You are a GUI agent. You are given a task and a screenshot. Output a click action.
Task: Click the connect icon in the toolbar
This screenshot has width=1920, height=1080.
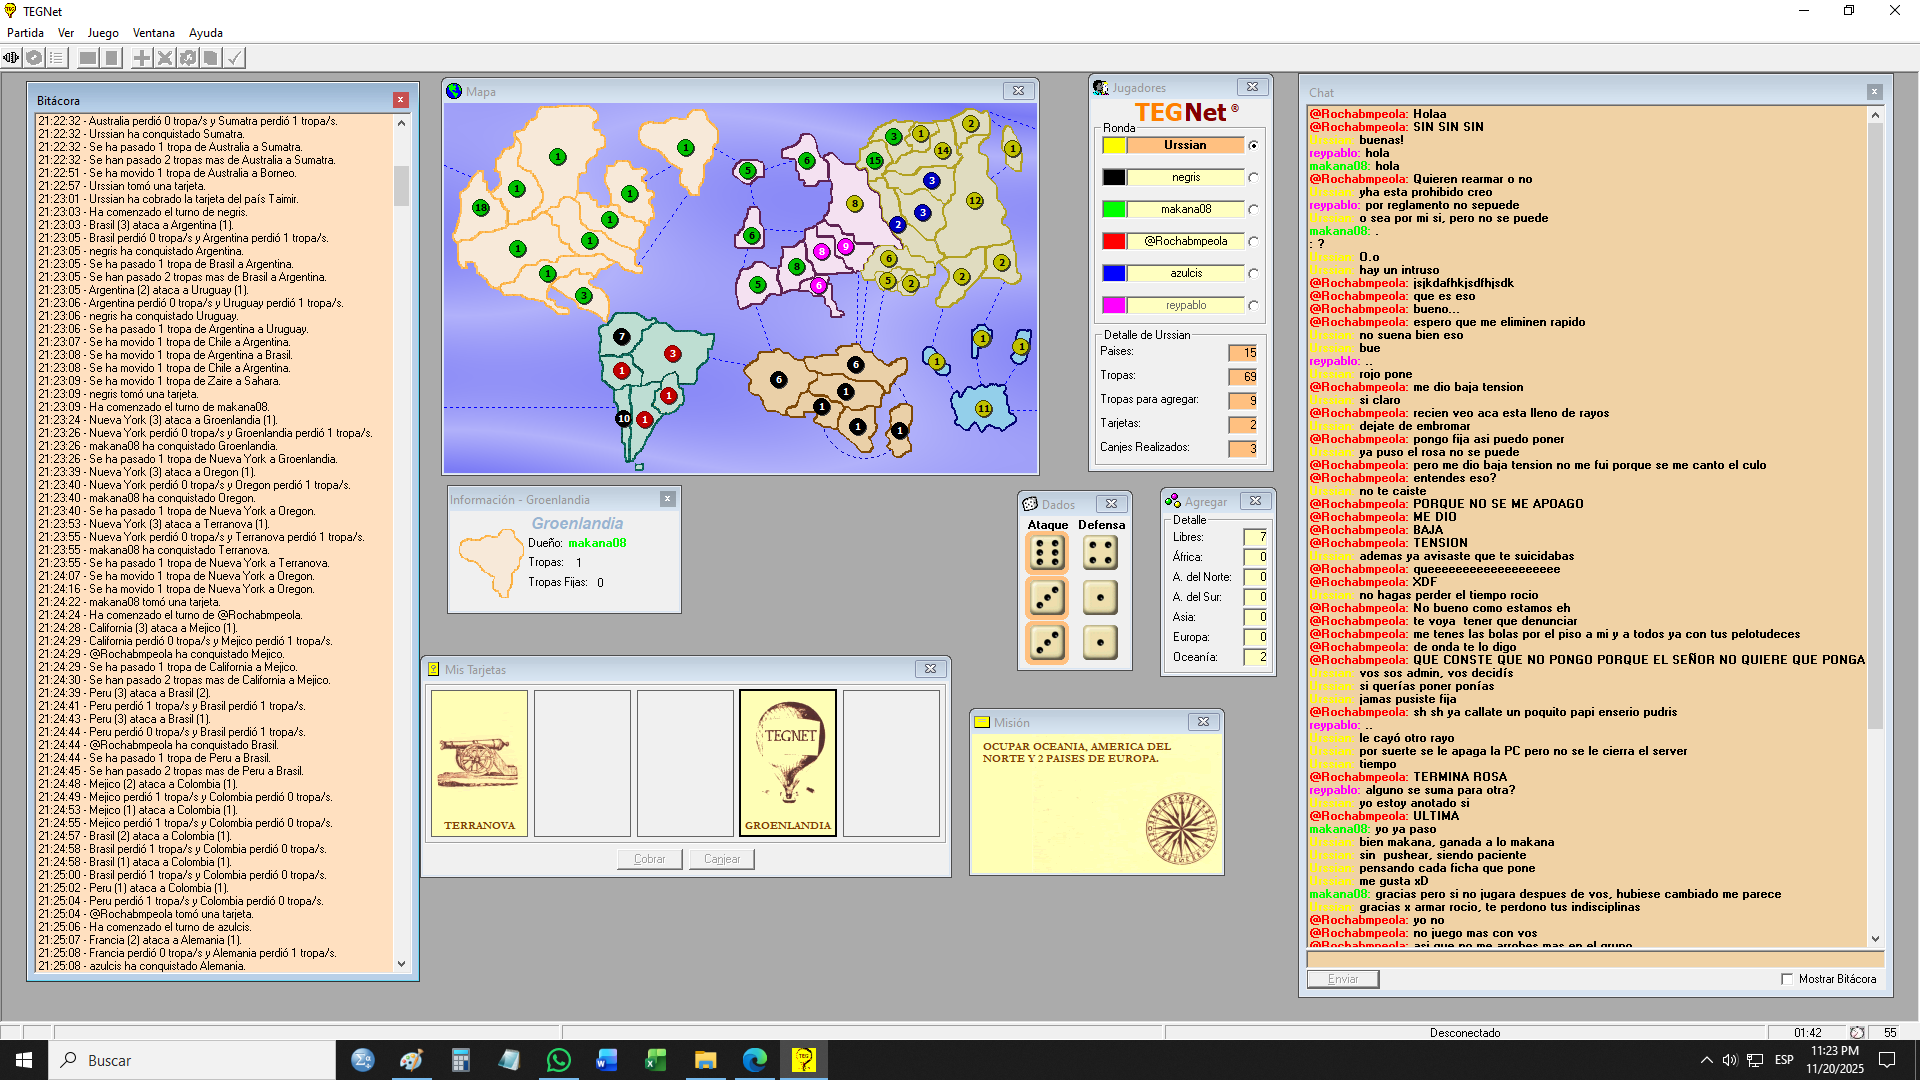click(11, 58)
